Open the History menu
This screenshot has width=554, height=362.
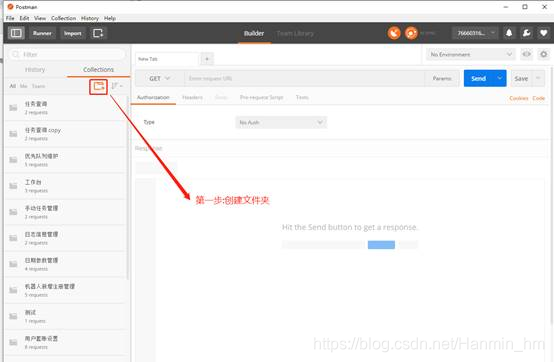90,18
